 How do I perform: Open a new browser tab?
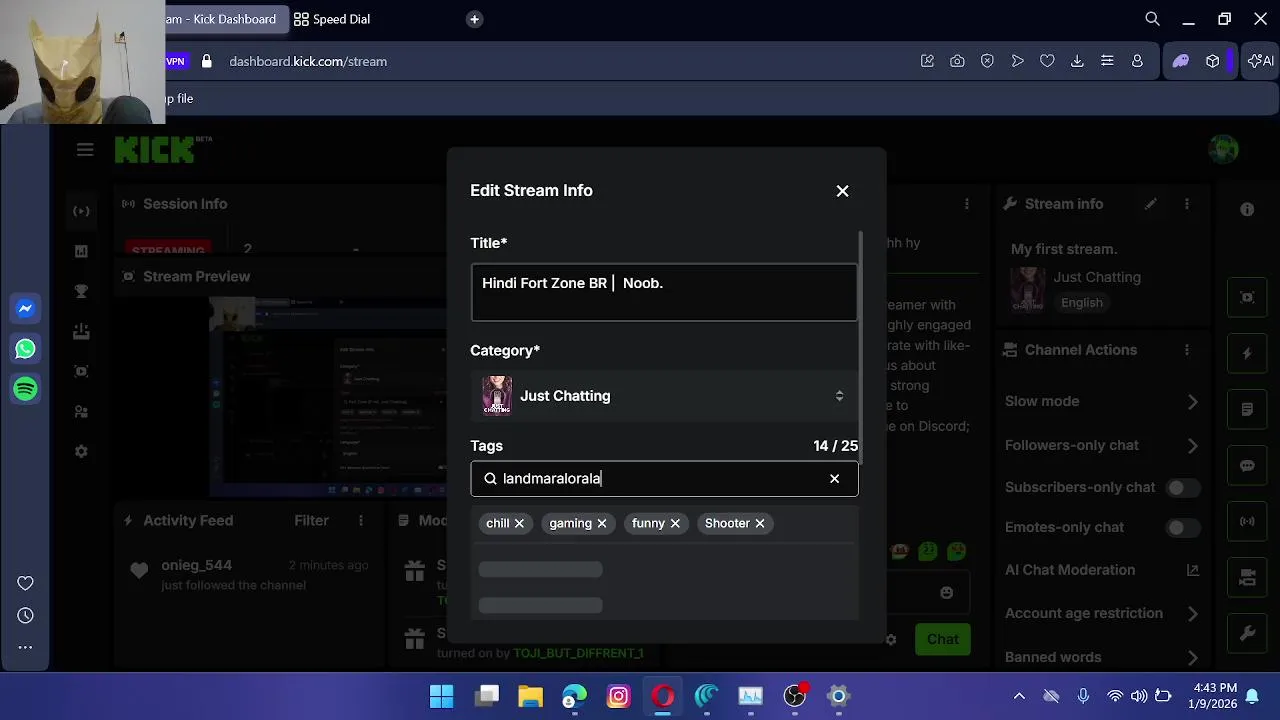pos(474,19)
